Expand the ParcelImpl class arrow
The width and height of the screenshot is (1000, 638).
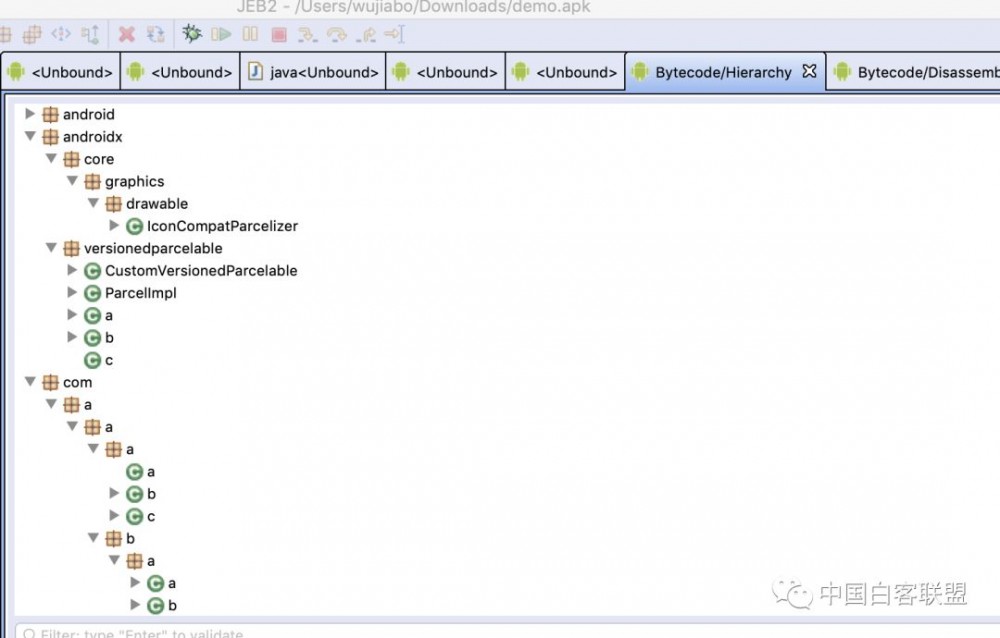71,292
